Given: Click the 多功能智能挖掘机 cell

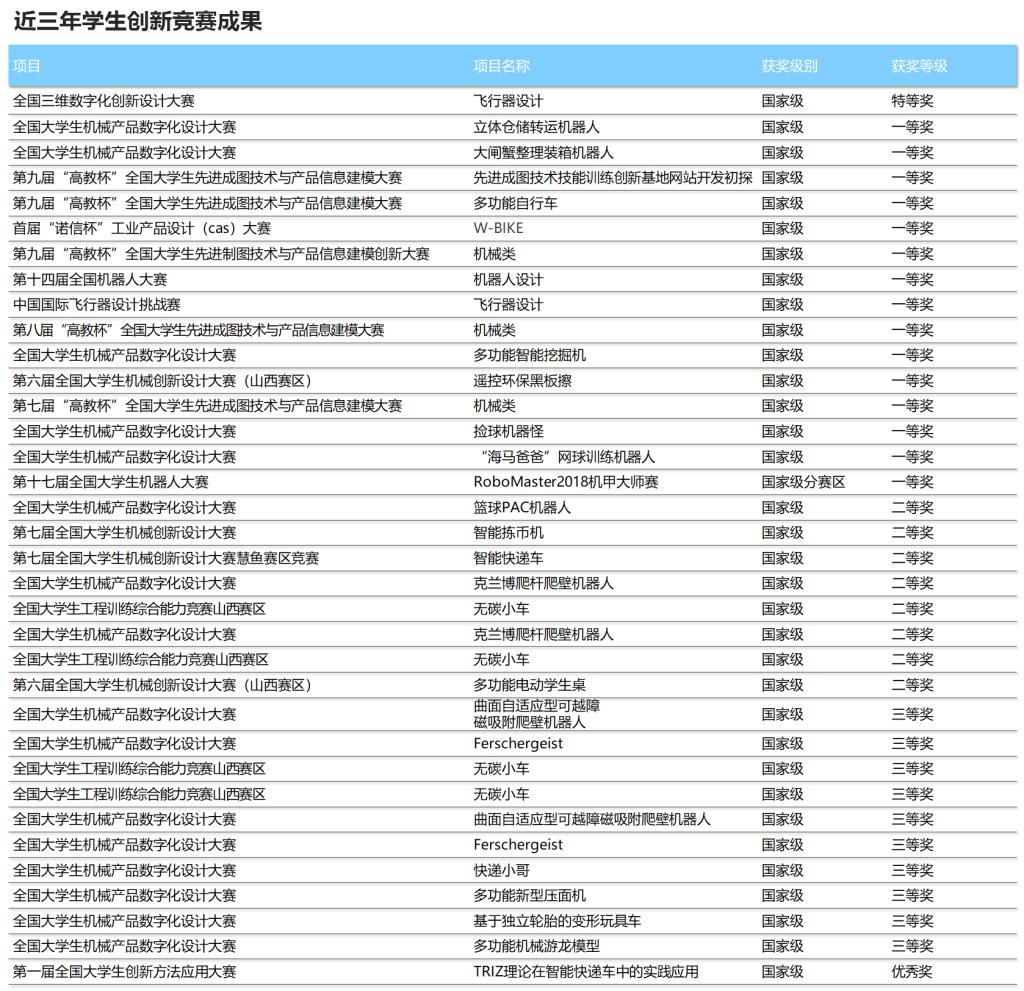Looking at the screenshot, I should pos(530,355).
